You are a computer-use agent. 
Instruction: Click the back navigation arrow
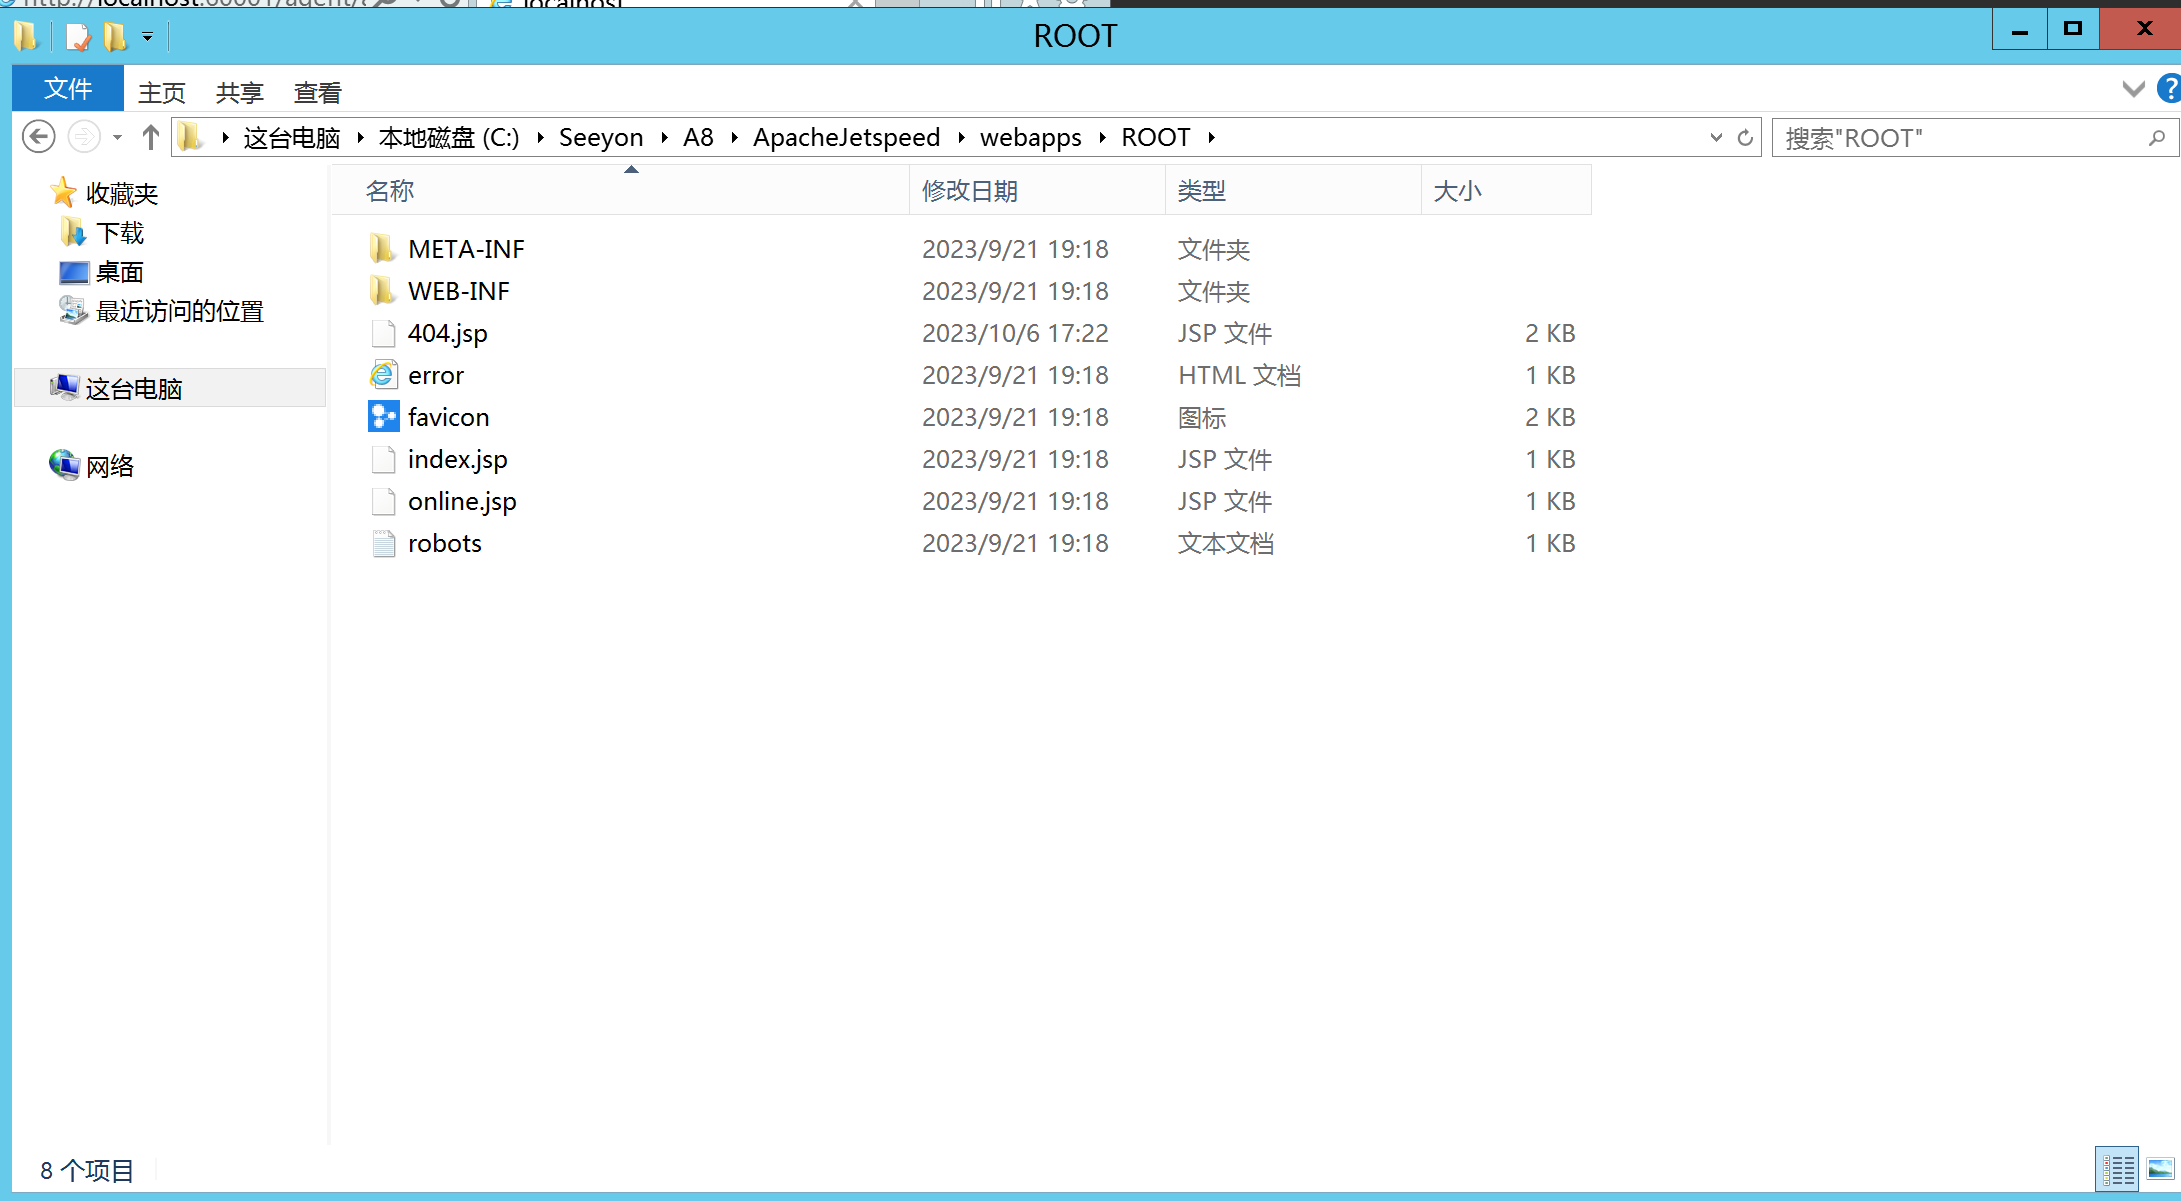pos(38,137)
